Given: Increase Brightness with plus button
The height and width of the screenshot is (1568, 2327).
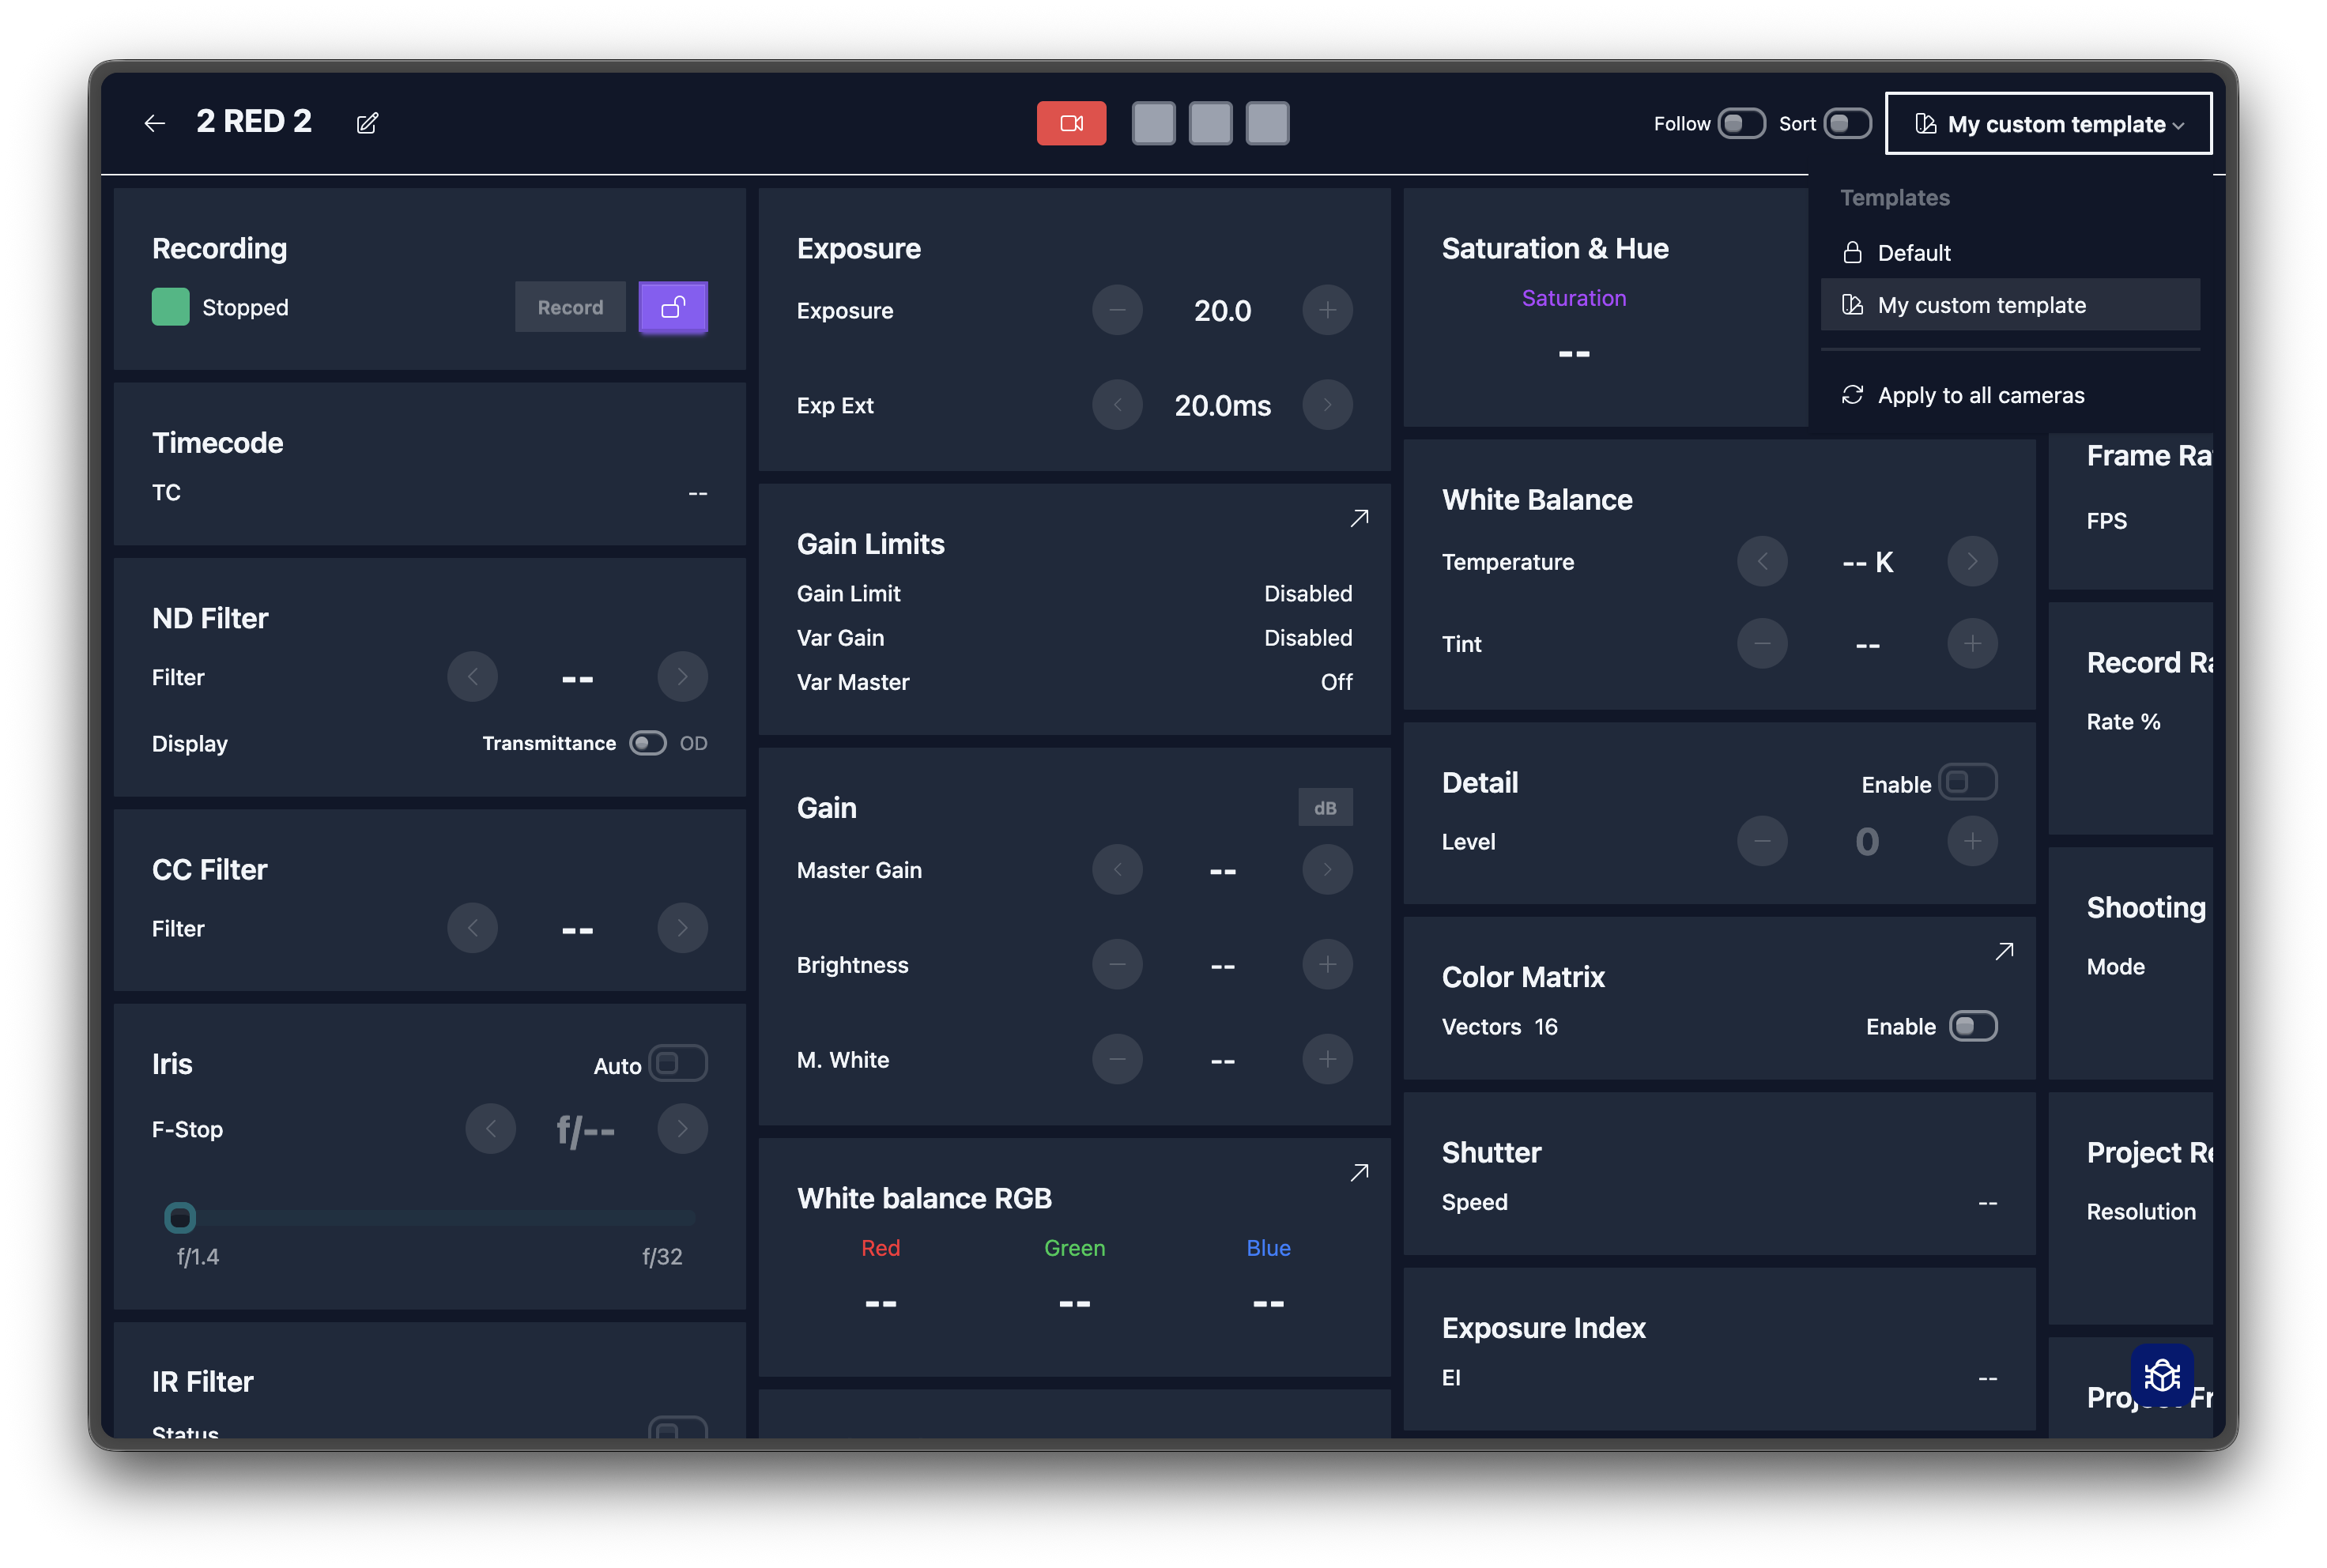Looking at the screenshot, I should [x=1327, y=965].
